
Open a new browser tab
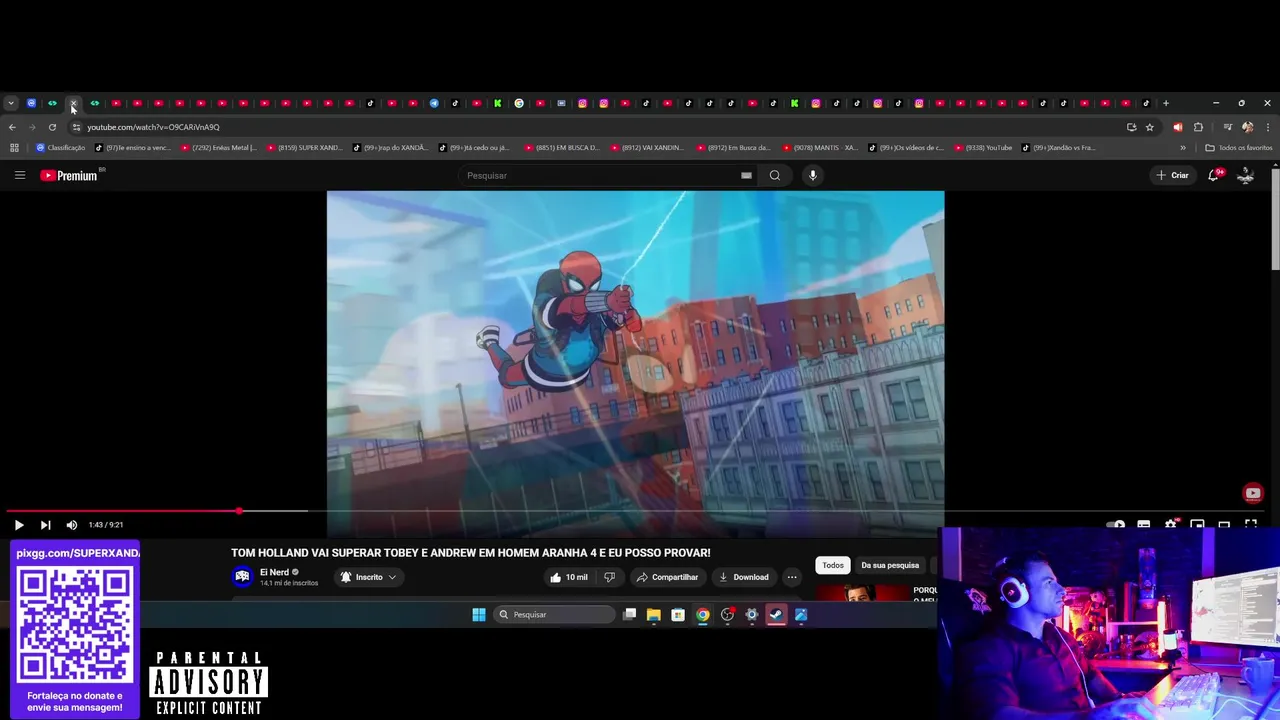[1165, 103]
